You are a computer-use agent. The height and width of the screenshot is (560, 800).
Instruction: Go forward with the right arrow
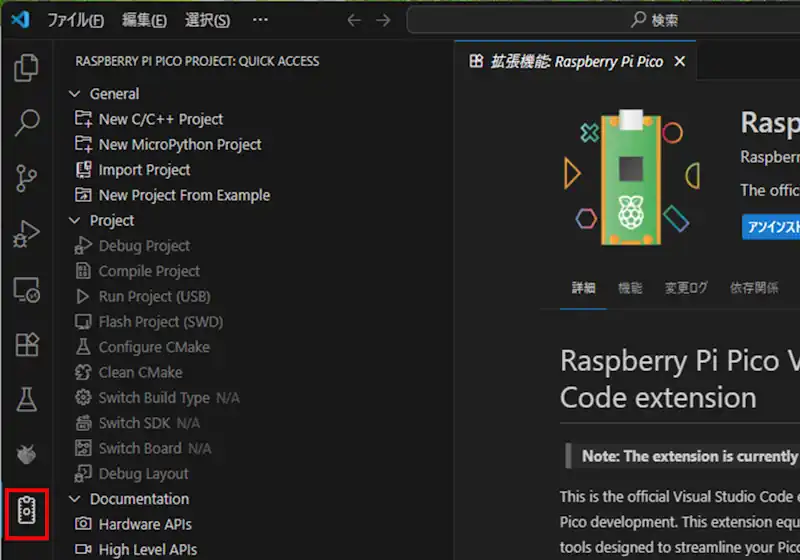point(383,20)
